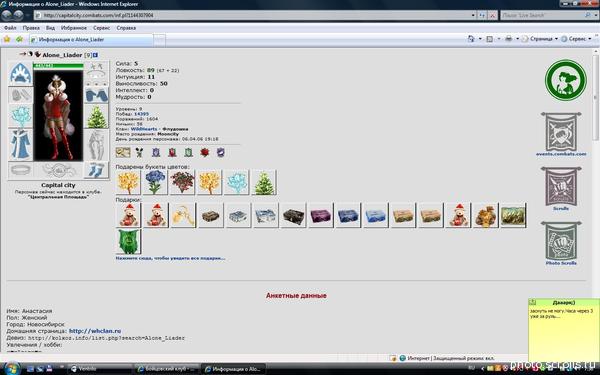Open the Photo Scrolls banner icon
This screenshot has width=600, height=375.
tap(561, 241)
